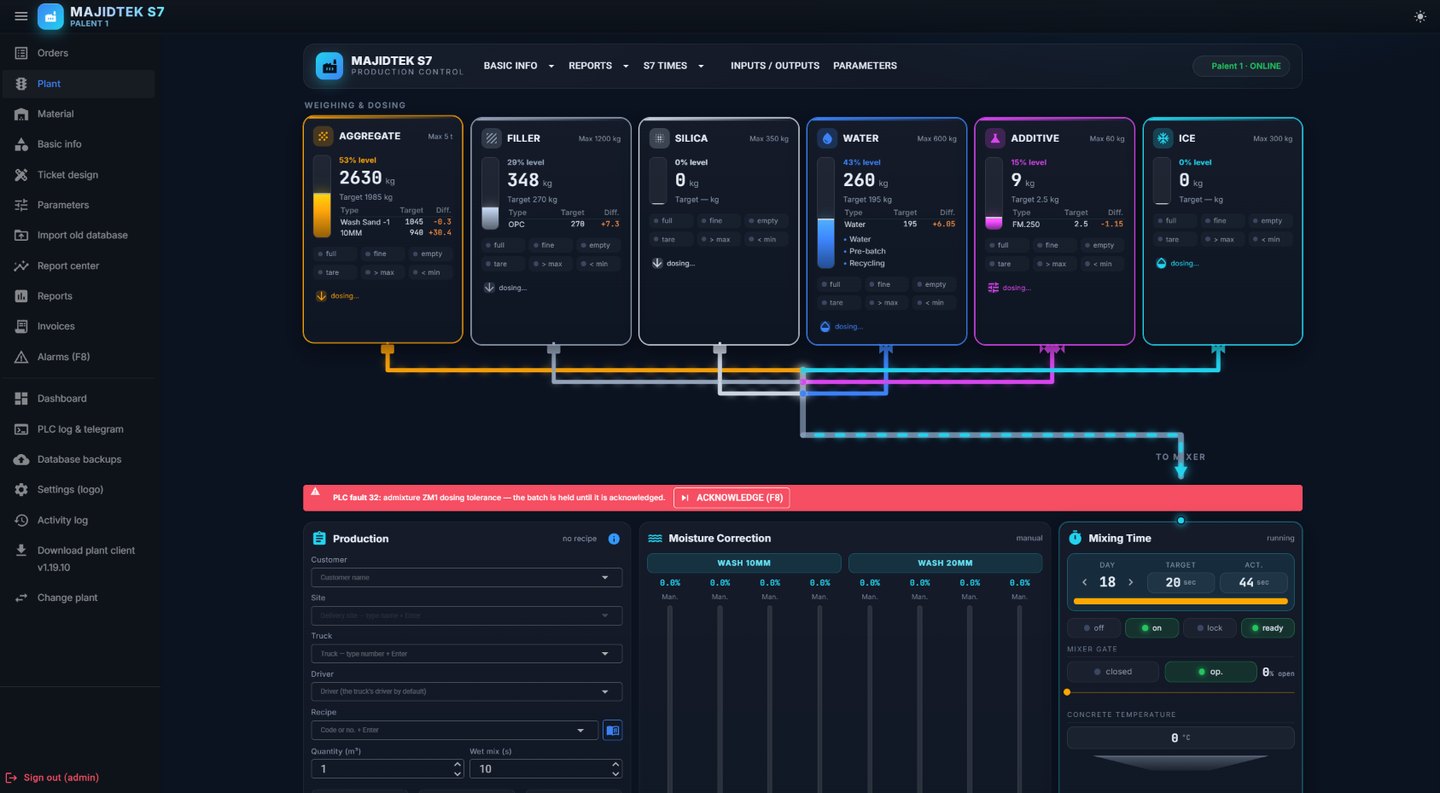Viewport: 1440px width, 793px height.
Task: Click the Aggregate hopper icon
Action: [x=323, y=136]
